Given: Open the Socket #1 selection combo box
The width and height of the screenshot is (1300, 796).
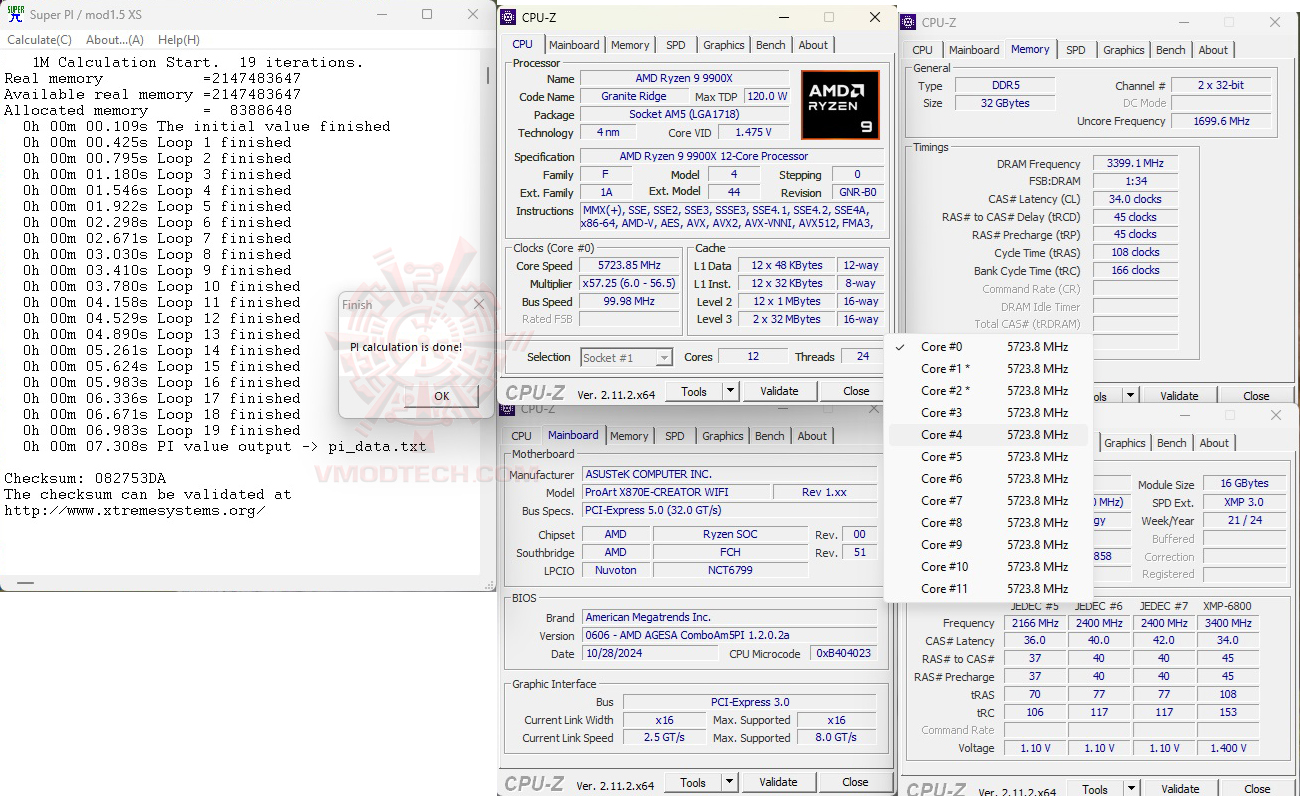Looking at the screenshot, I should click(x=626, y=357).
